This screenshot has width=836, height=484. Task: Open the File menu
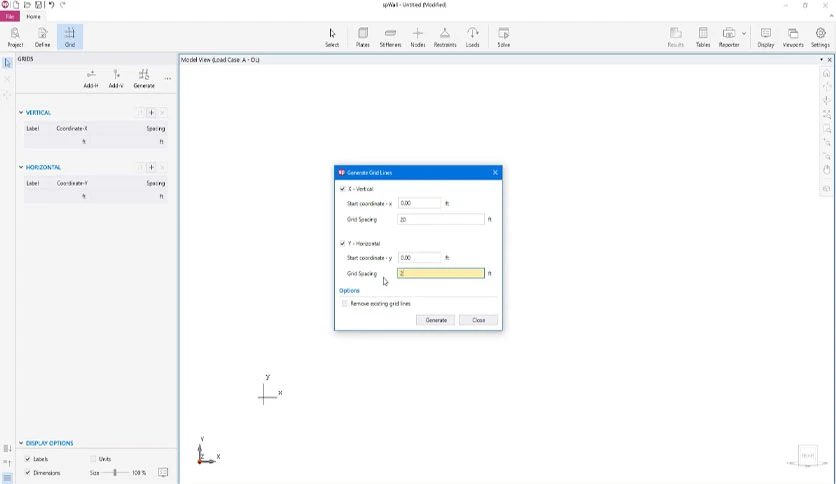point(10,17)
